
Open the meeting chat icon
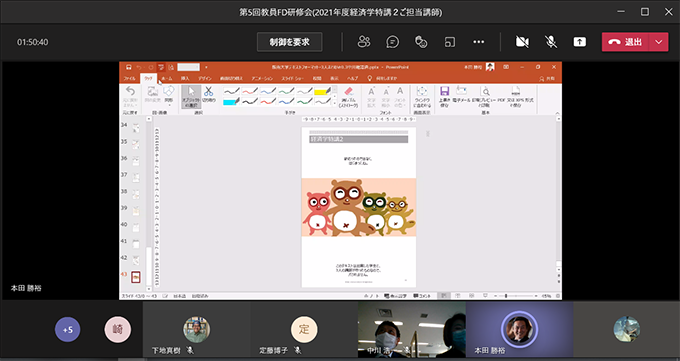pos(392,42)
